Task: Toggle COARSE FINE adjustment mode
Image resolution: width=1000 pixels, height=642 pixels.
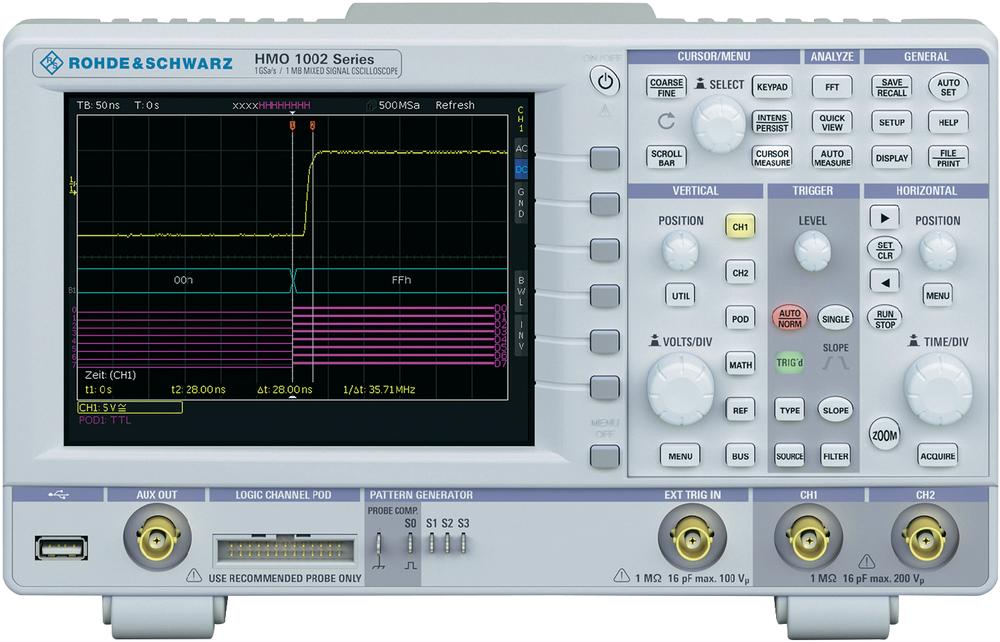Action: (x=666, y=88)
